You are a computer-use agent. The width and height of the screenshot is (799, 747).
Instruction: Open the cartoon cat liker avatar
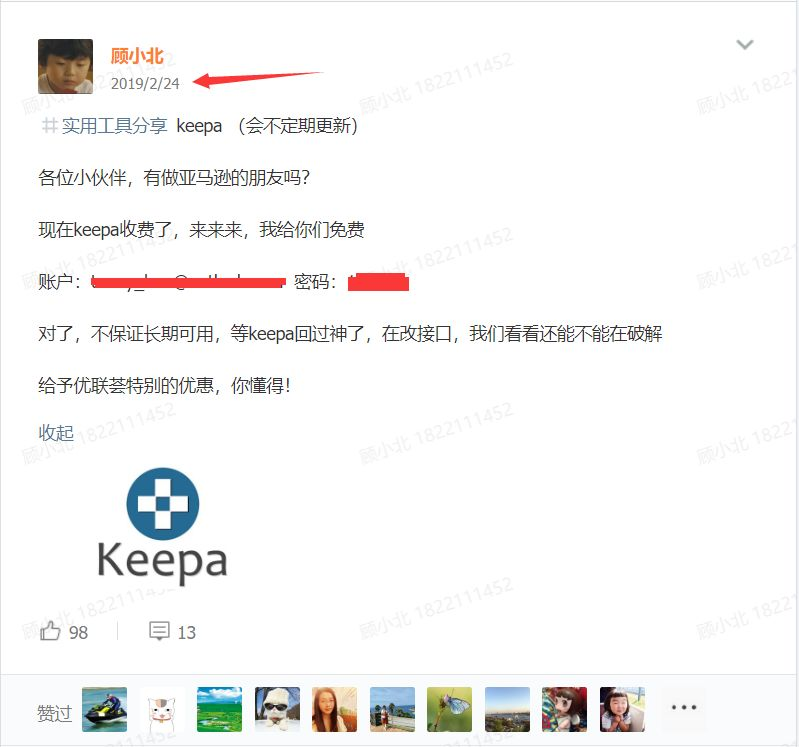[162, 709]
